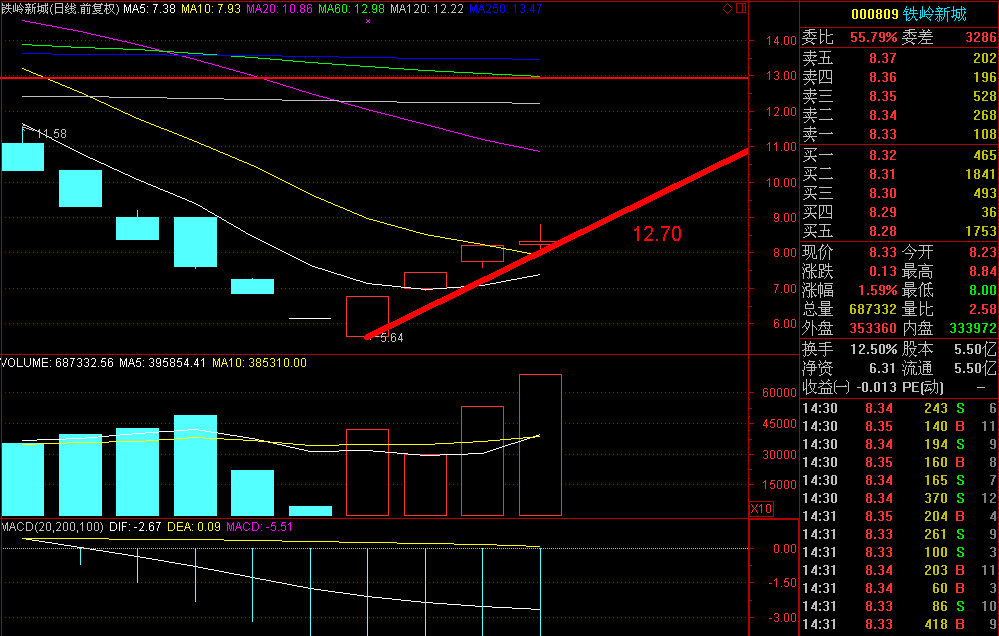This screenshot has height=636, width=999.
Task: Click the cyan candle marked 11.58 high
Action: pos(23,156)
